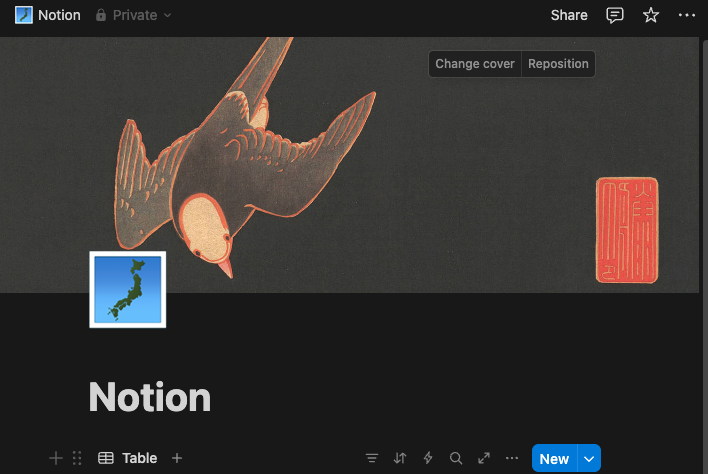This screenshot has width=708, height=474.
Task: Click the Reposition cover button
Action: pos(558,64)
